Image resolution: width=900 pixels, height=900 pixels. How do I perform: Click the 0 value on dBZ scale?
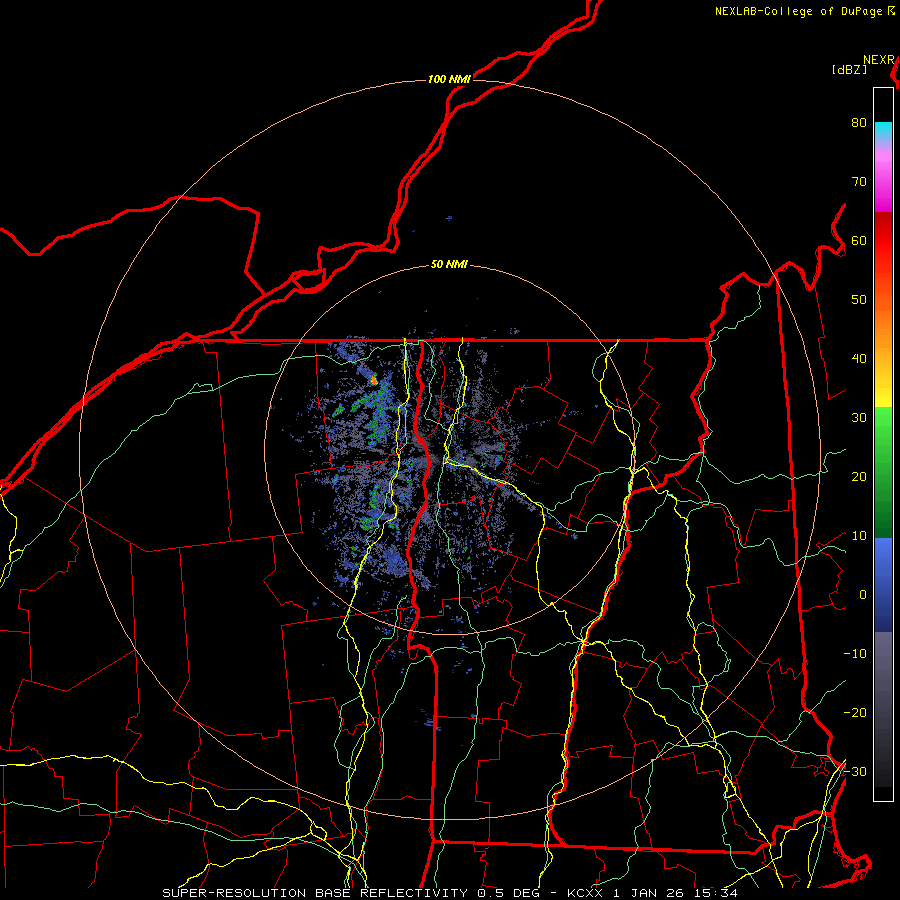863,595
